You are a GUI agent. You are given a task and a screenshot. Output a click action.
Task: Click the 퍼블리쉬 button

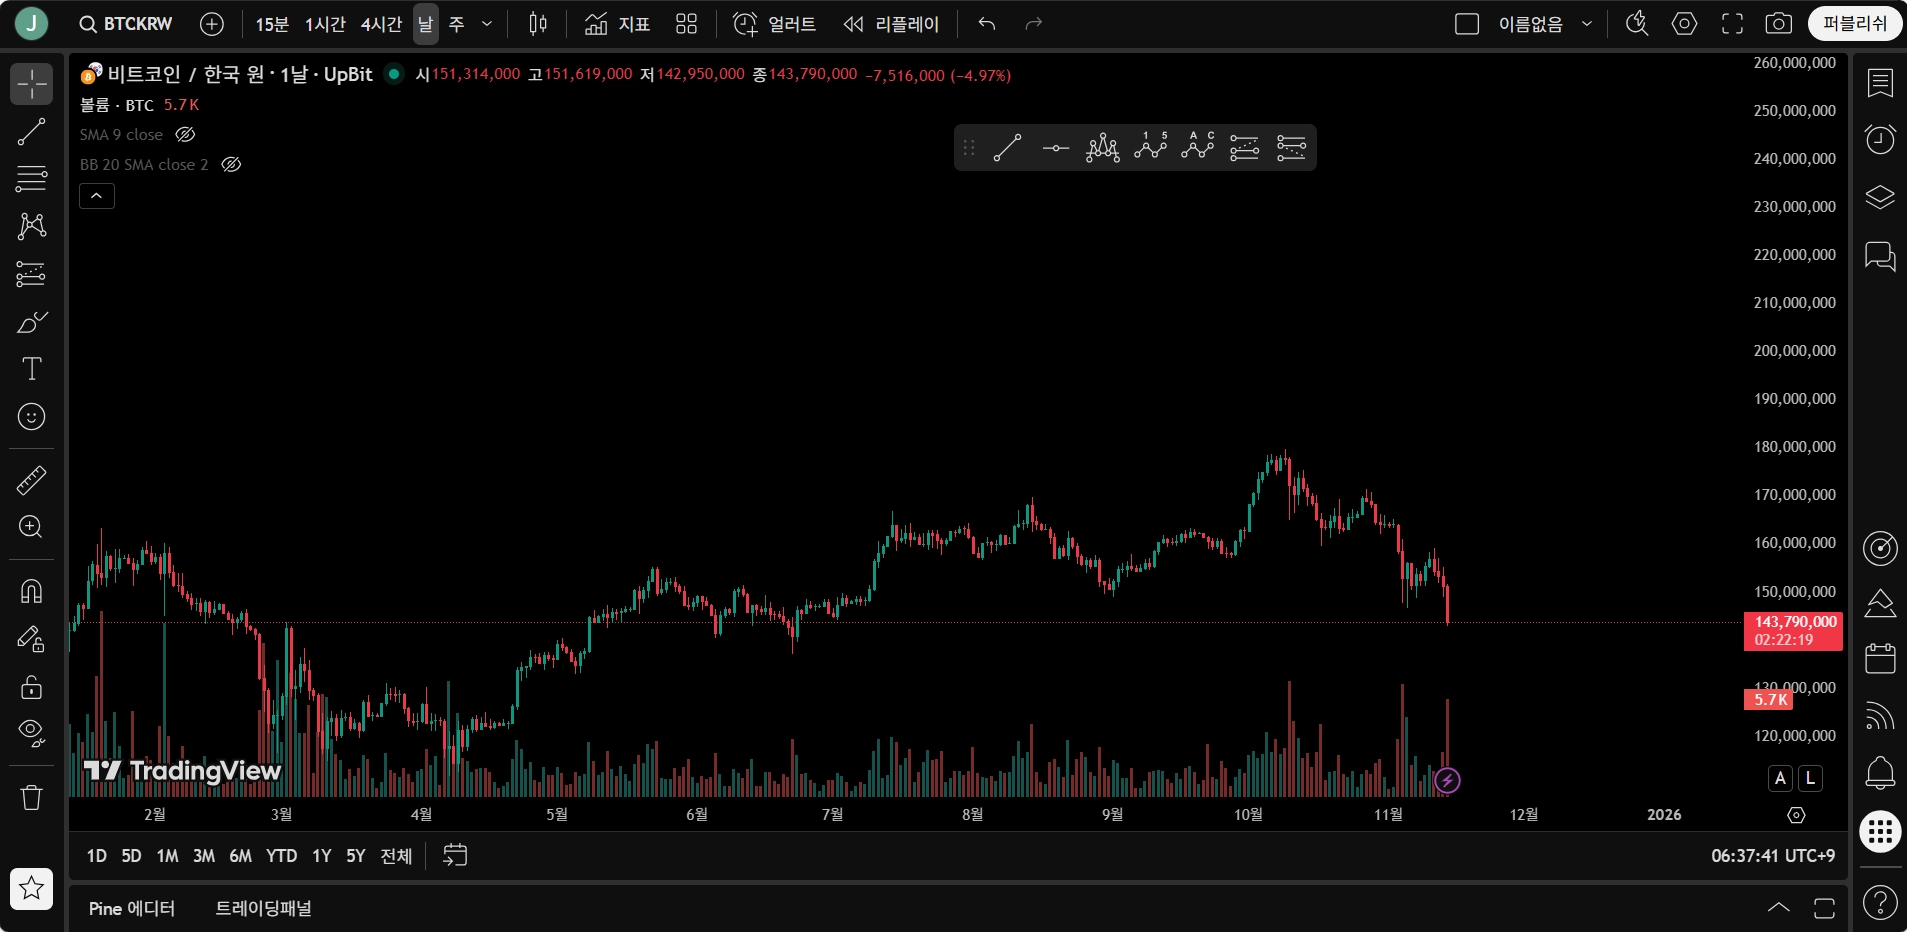pyautogui.click(x=1855, y=24)
